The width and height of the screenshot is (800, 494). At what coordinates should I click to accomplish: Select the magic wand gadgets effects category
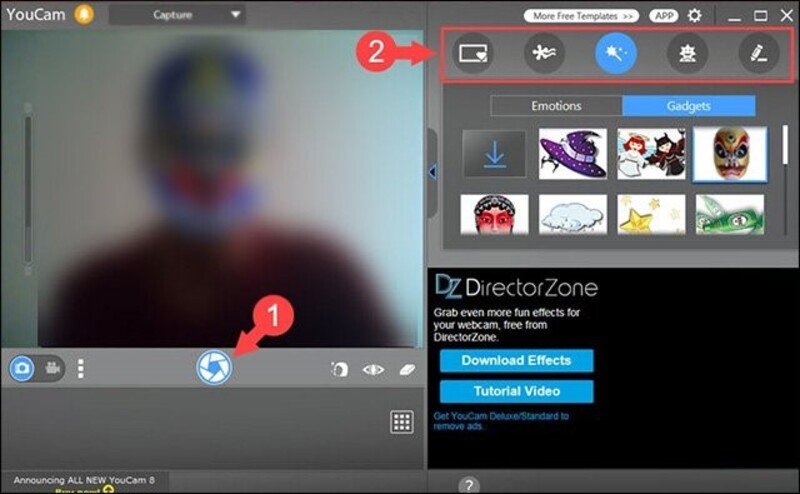click(x=616, y=53)
